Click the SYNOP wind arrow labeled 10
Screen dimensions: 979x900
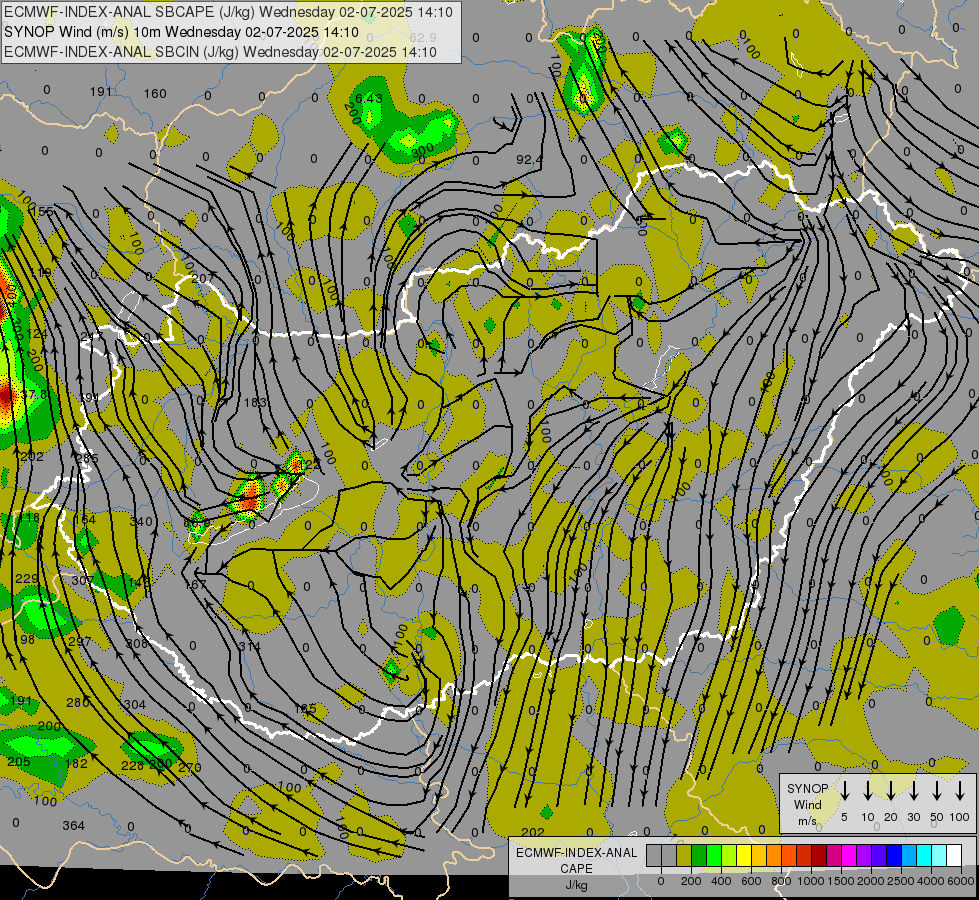click(x=868, y=790)
